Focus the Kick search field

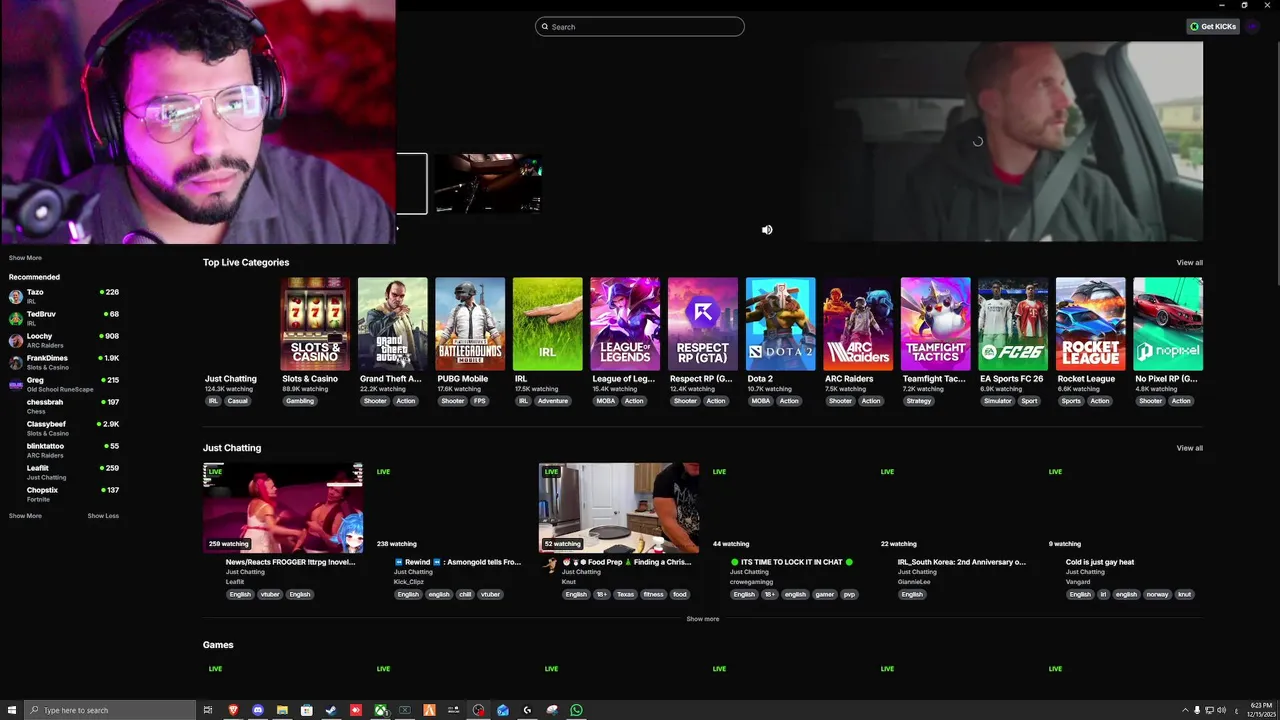pos(640,27)
